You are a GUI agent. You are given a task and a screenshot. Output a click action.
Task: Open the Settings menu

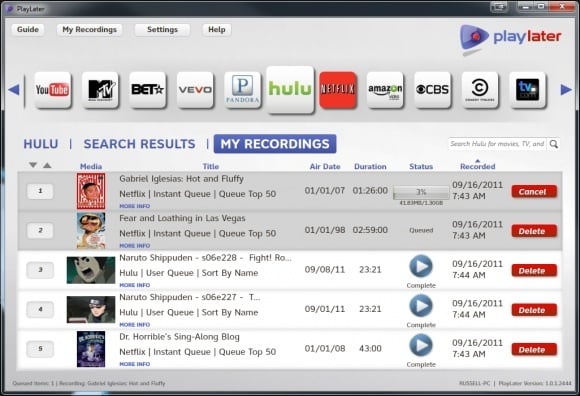[x=162, y=30]
